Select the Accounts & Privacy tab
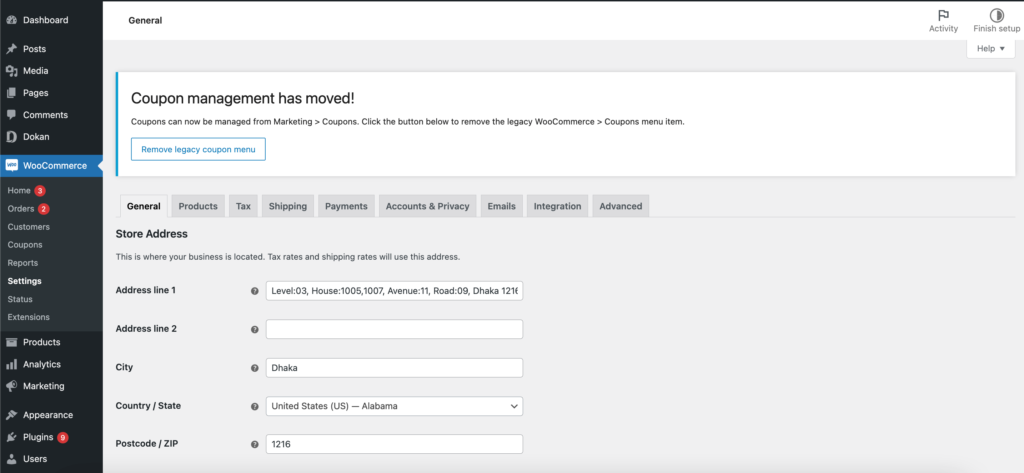1024x473 pixels. [x=427, y=206]
